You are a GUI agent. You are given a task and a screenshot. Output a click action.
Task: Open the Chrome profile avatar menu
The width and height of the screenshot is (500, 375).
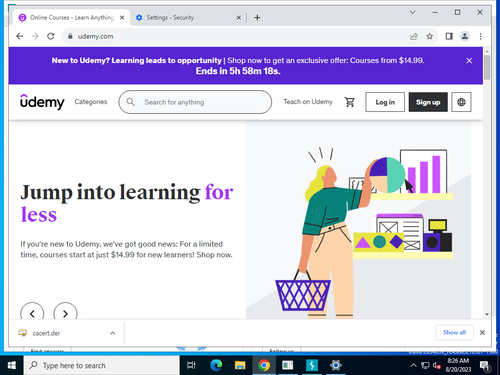(x=465, y=36)
